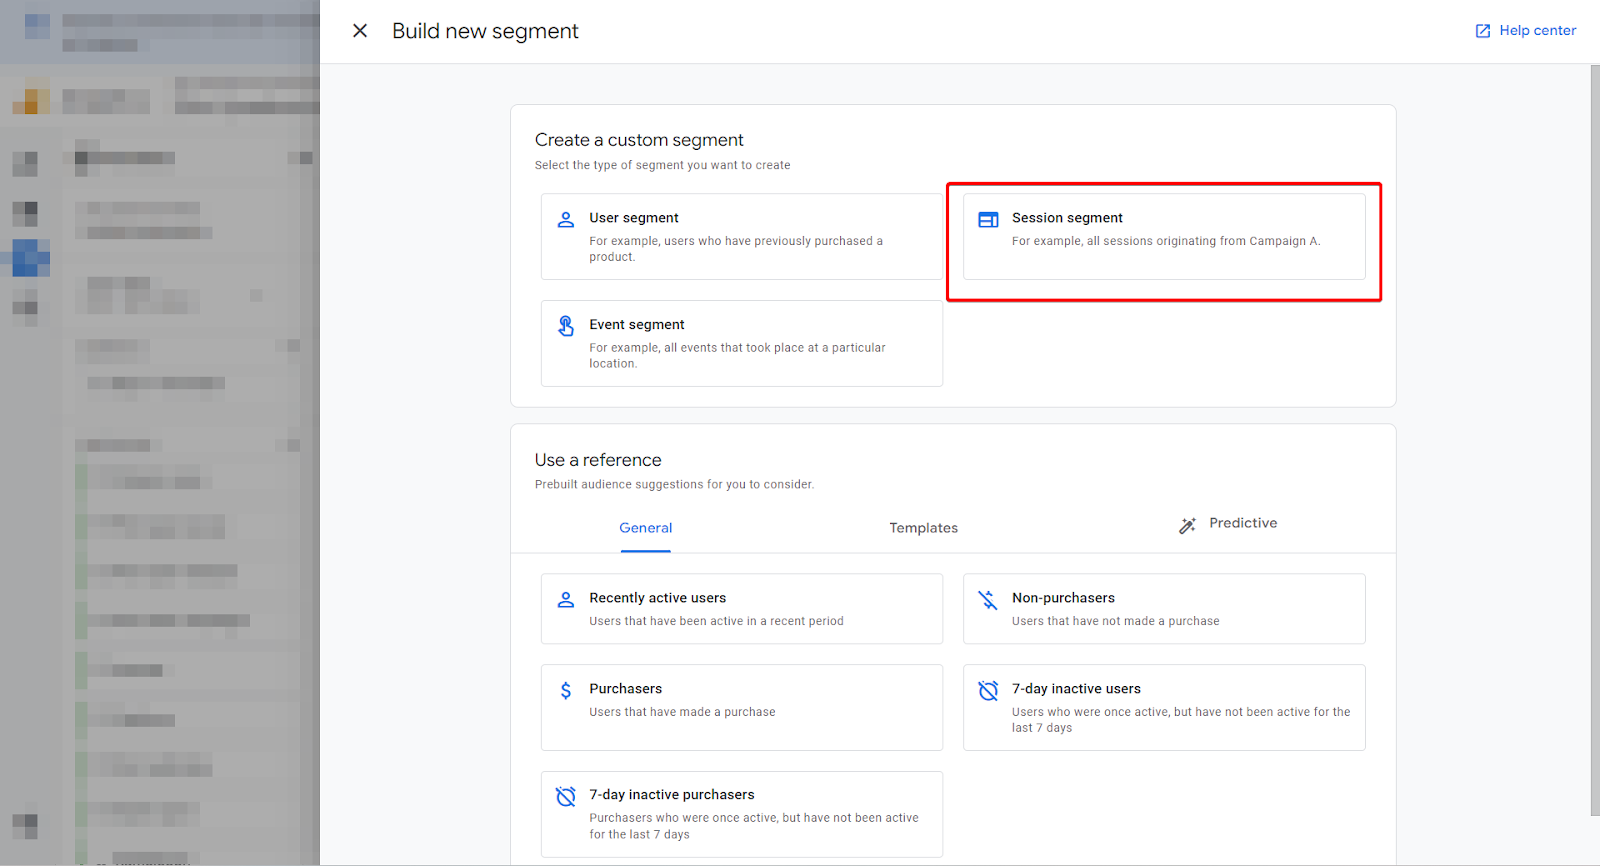Switch to the General tab

[645, 528]
